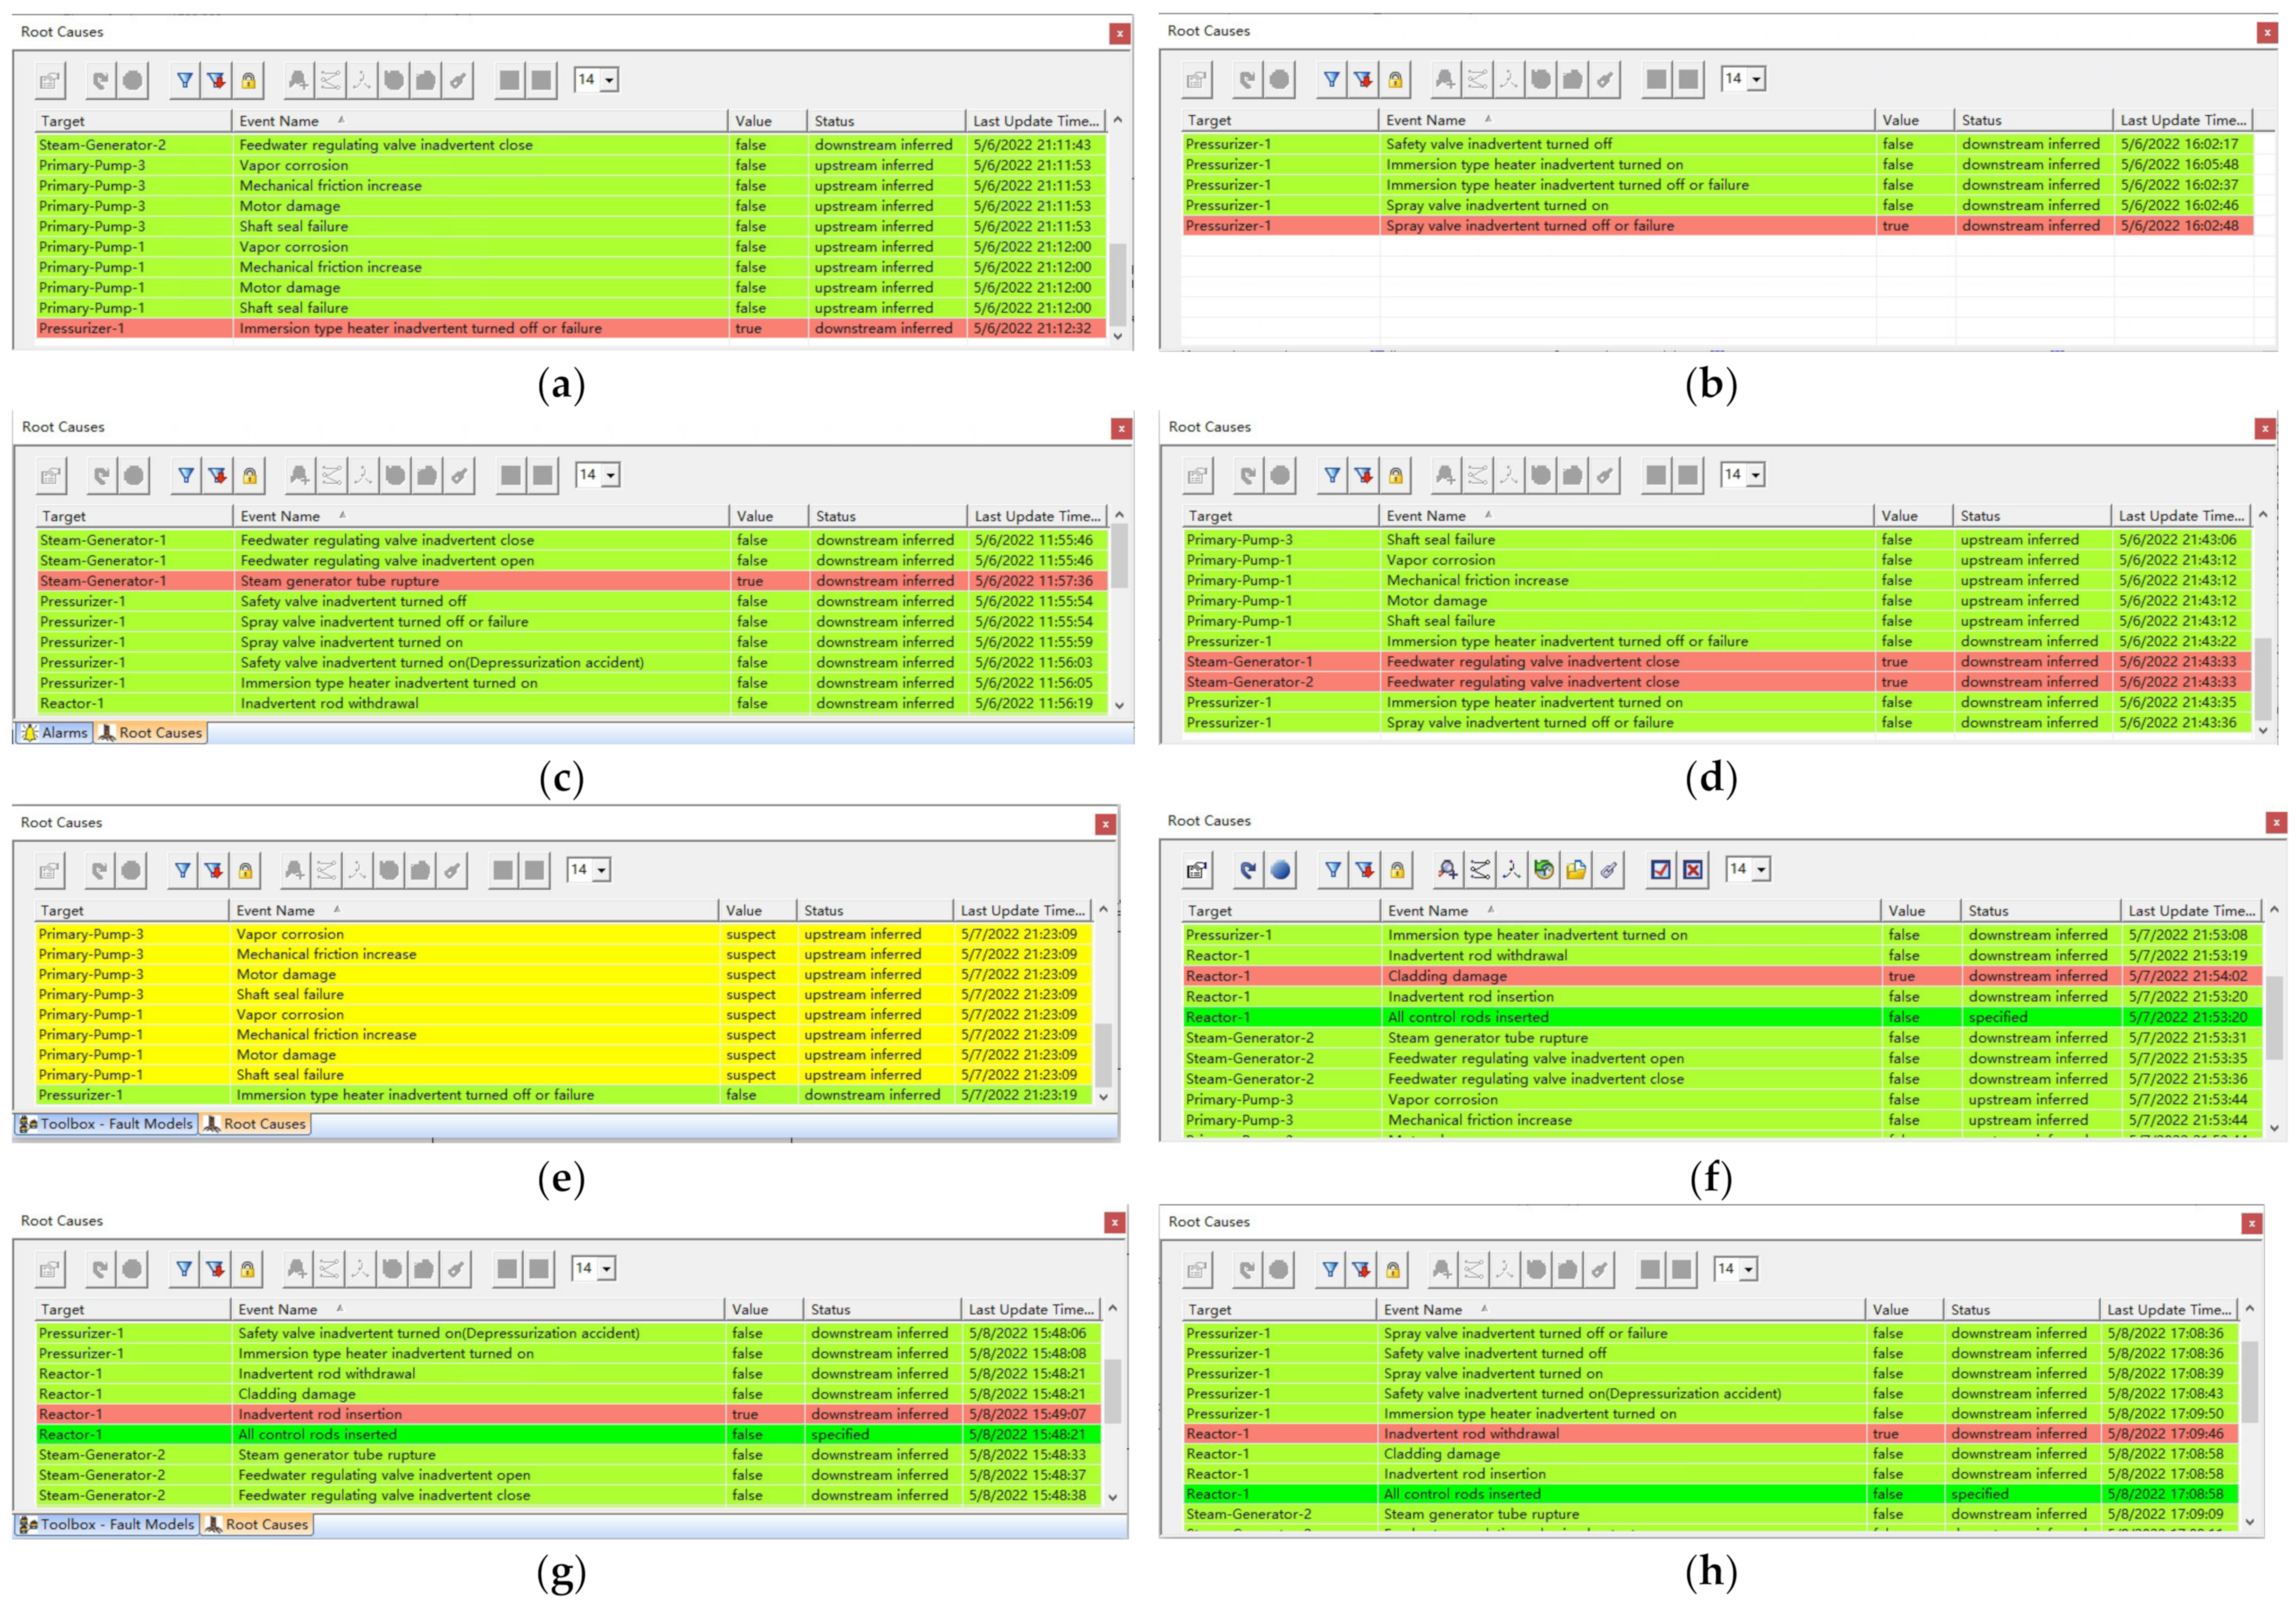This screenshot has height=1604, width=2296.
Task: Click red-arrow filter icon in panel (c)
Action: [x=218, y=475]
